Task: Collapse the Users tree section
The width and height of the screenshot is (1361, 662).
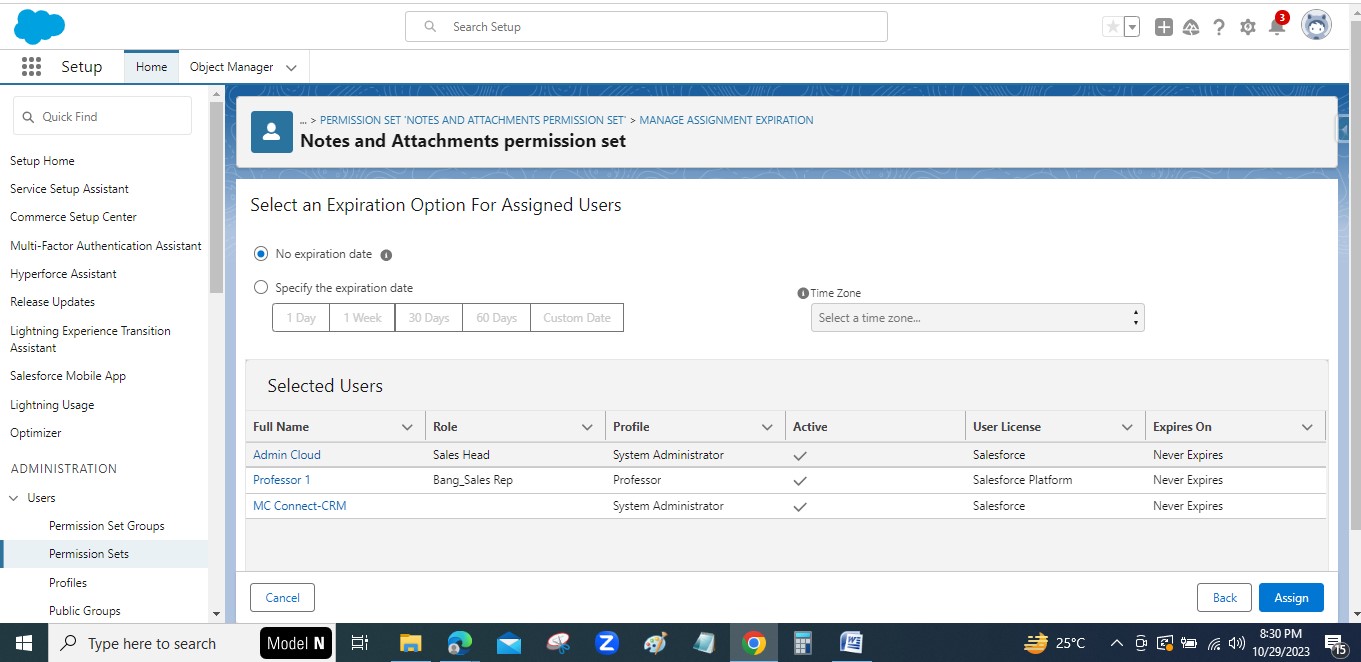Action: (x=14, y=498)
